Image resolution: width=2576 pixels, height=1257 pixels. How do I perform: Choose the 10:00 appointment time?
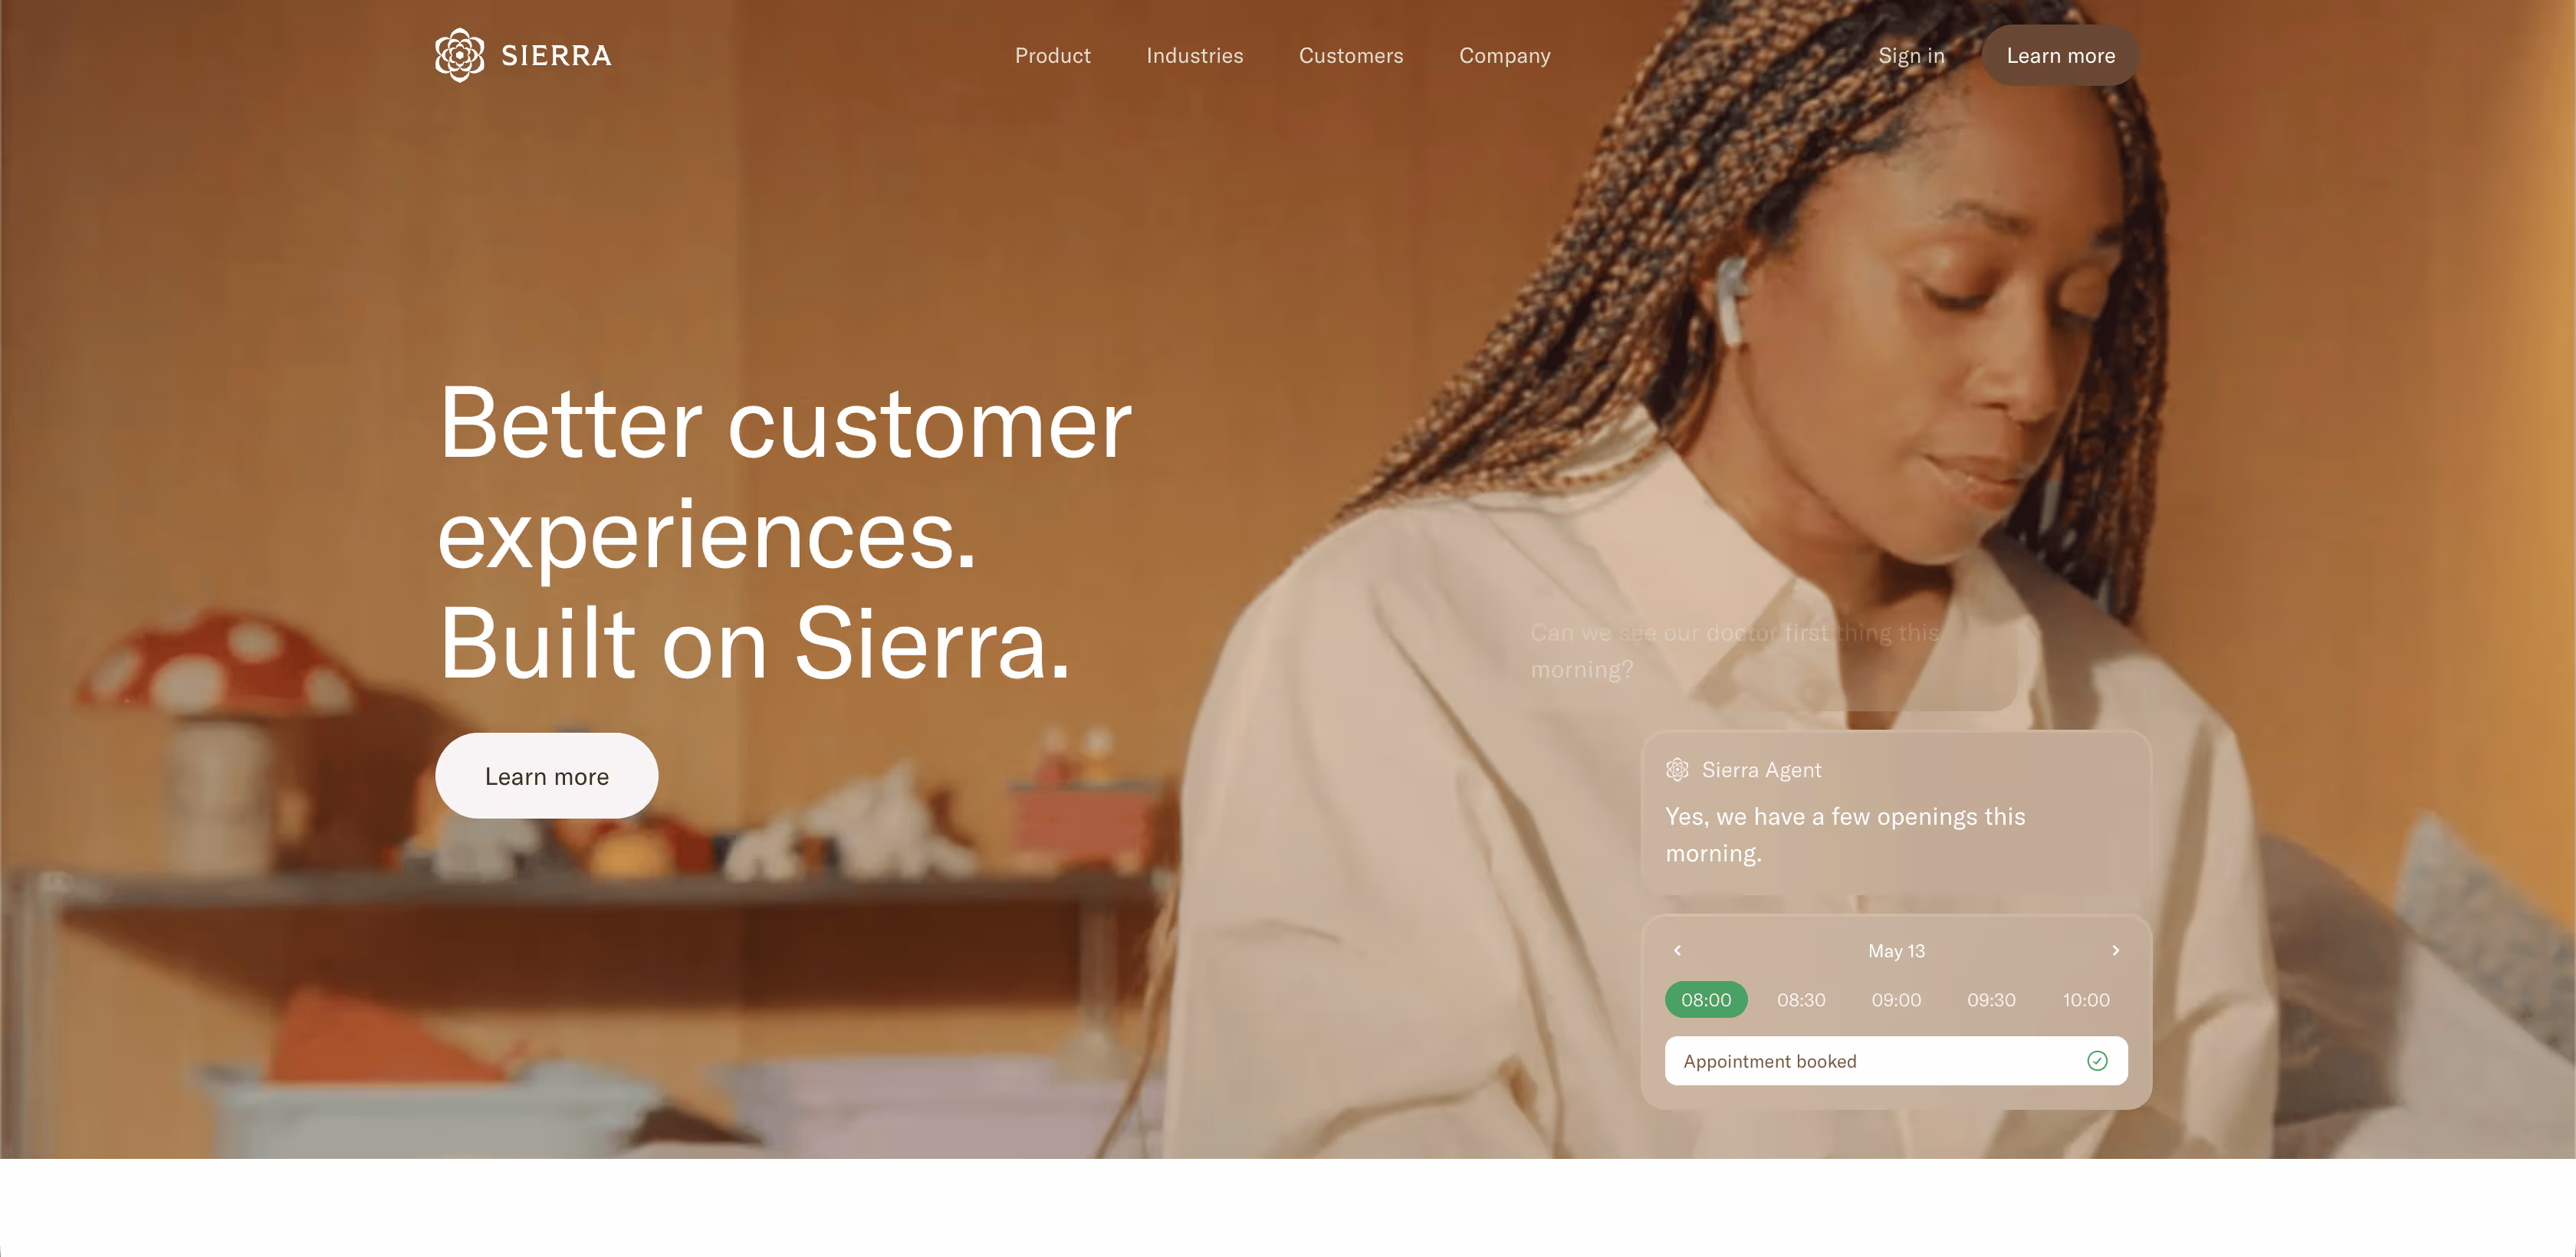tap(2086, 1000)
